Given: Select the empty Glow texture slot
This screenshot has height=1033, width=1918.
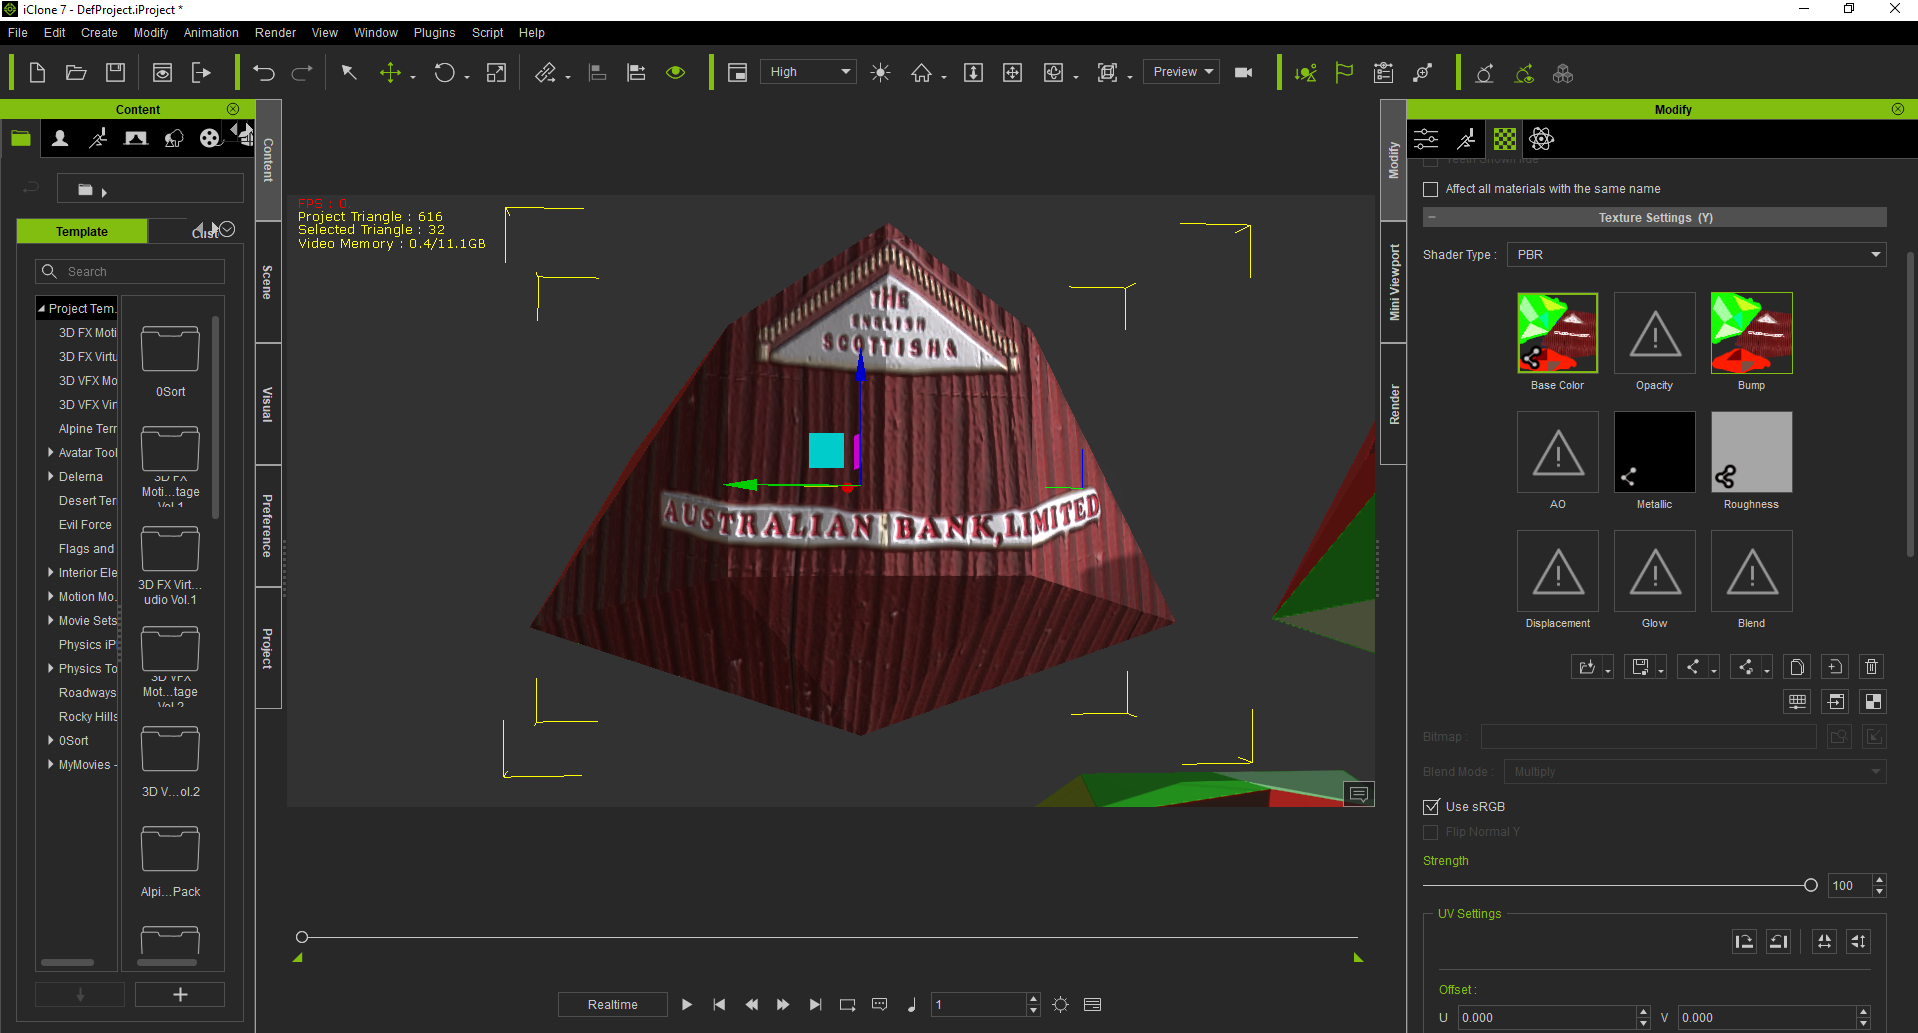Looking at the screenshot, I should tap(1654, 571).
